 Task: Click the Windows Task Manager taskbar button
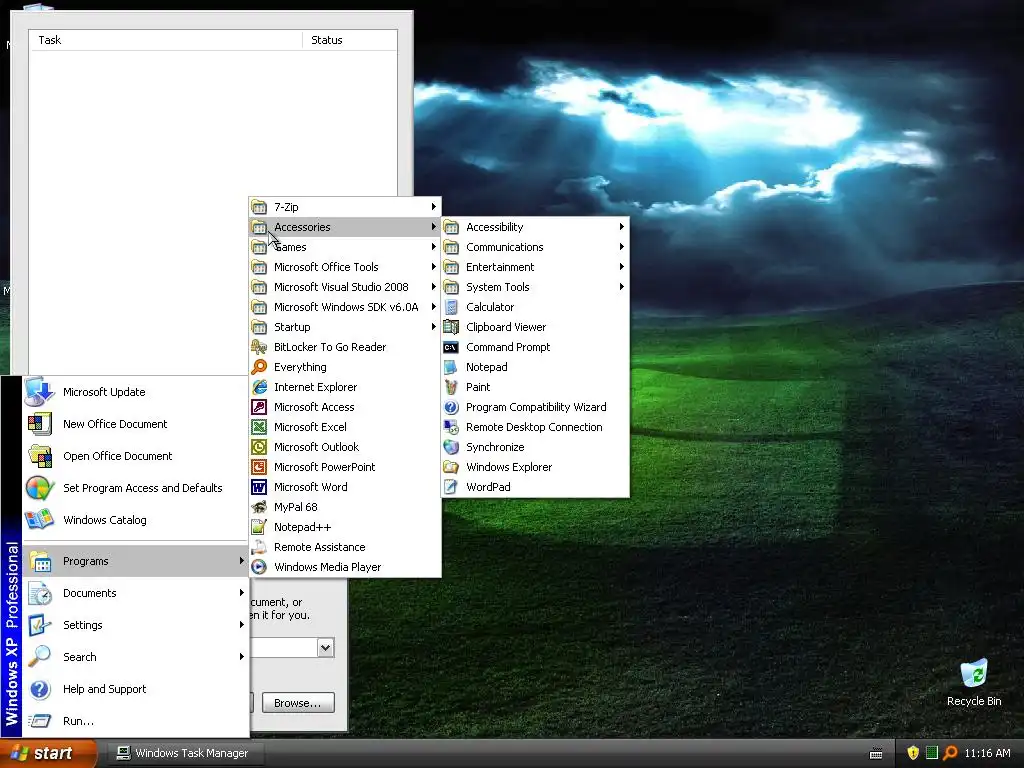183,754
